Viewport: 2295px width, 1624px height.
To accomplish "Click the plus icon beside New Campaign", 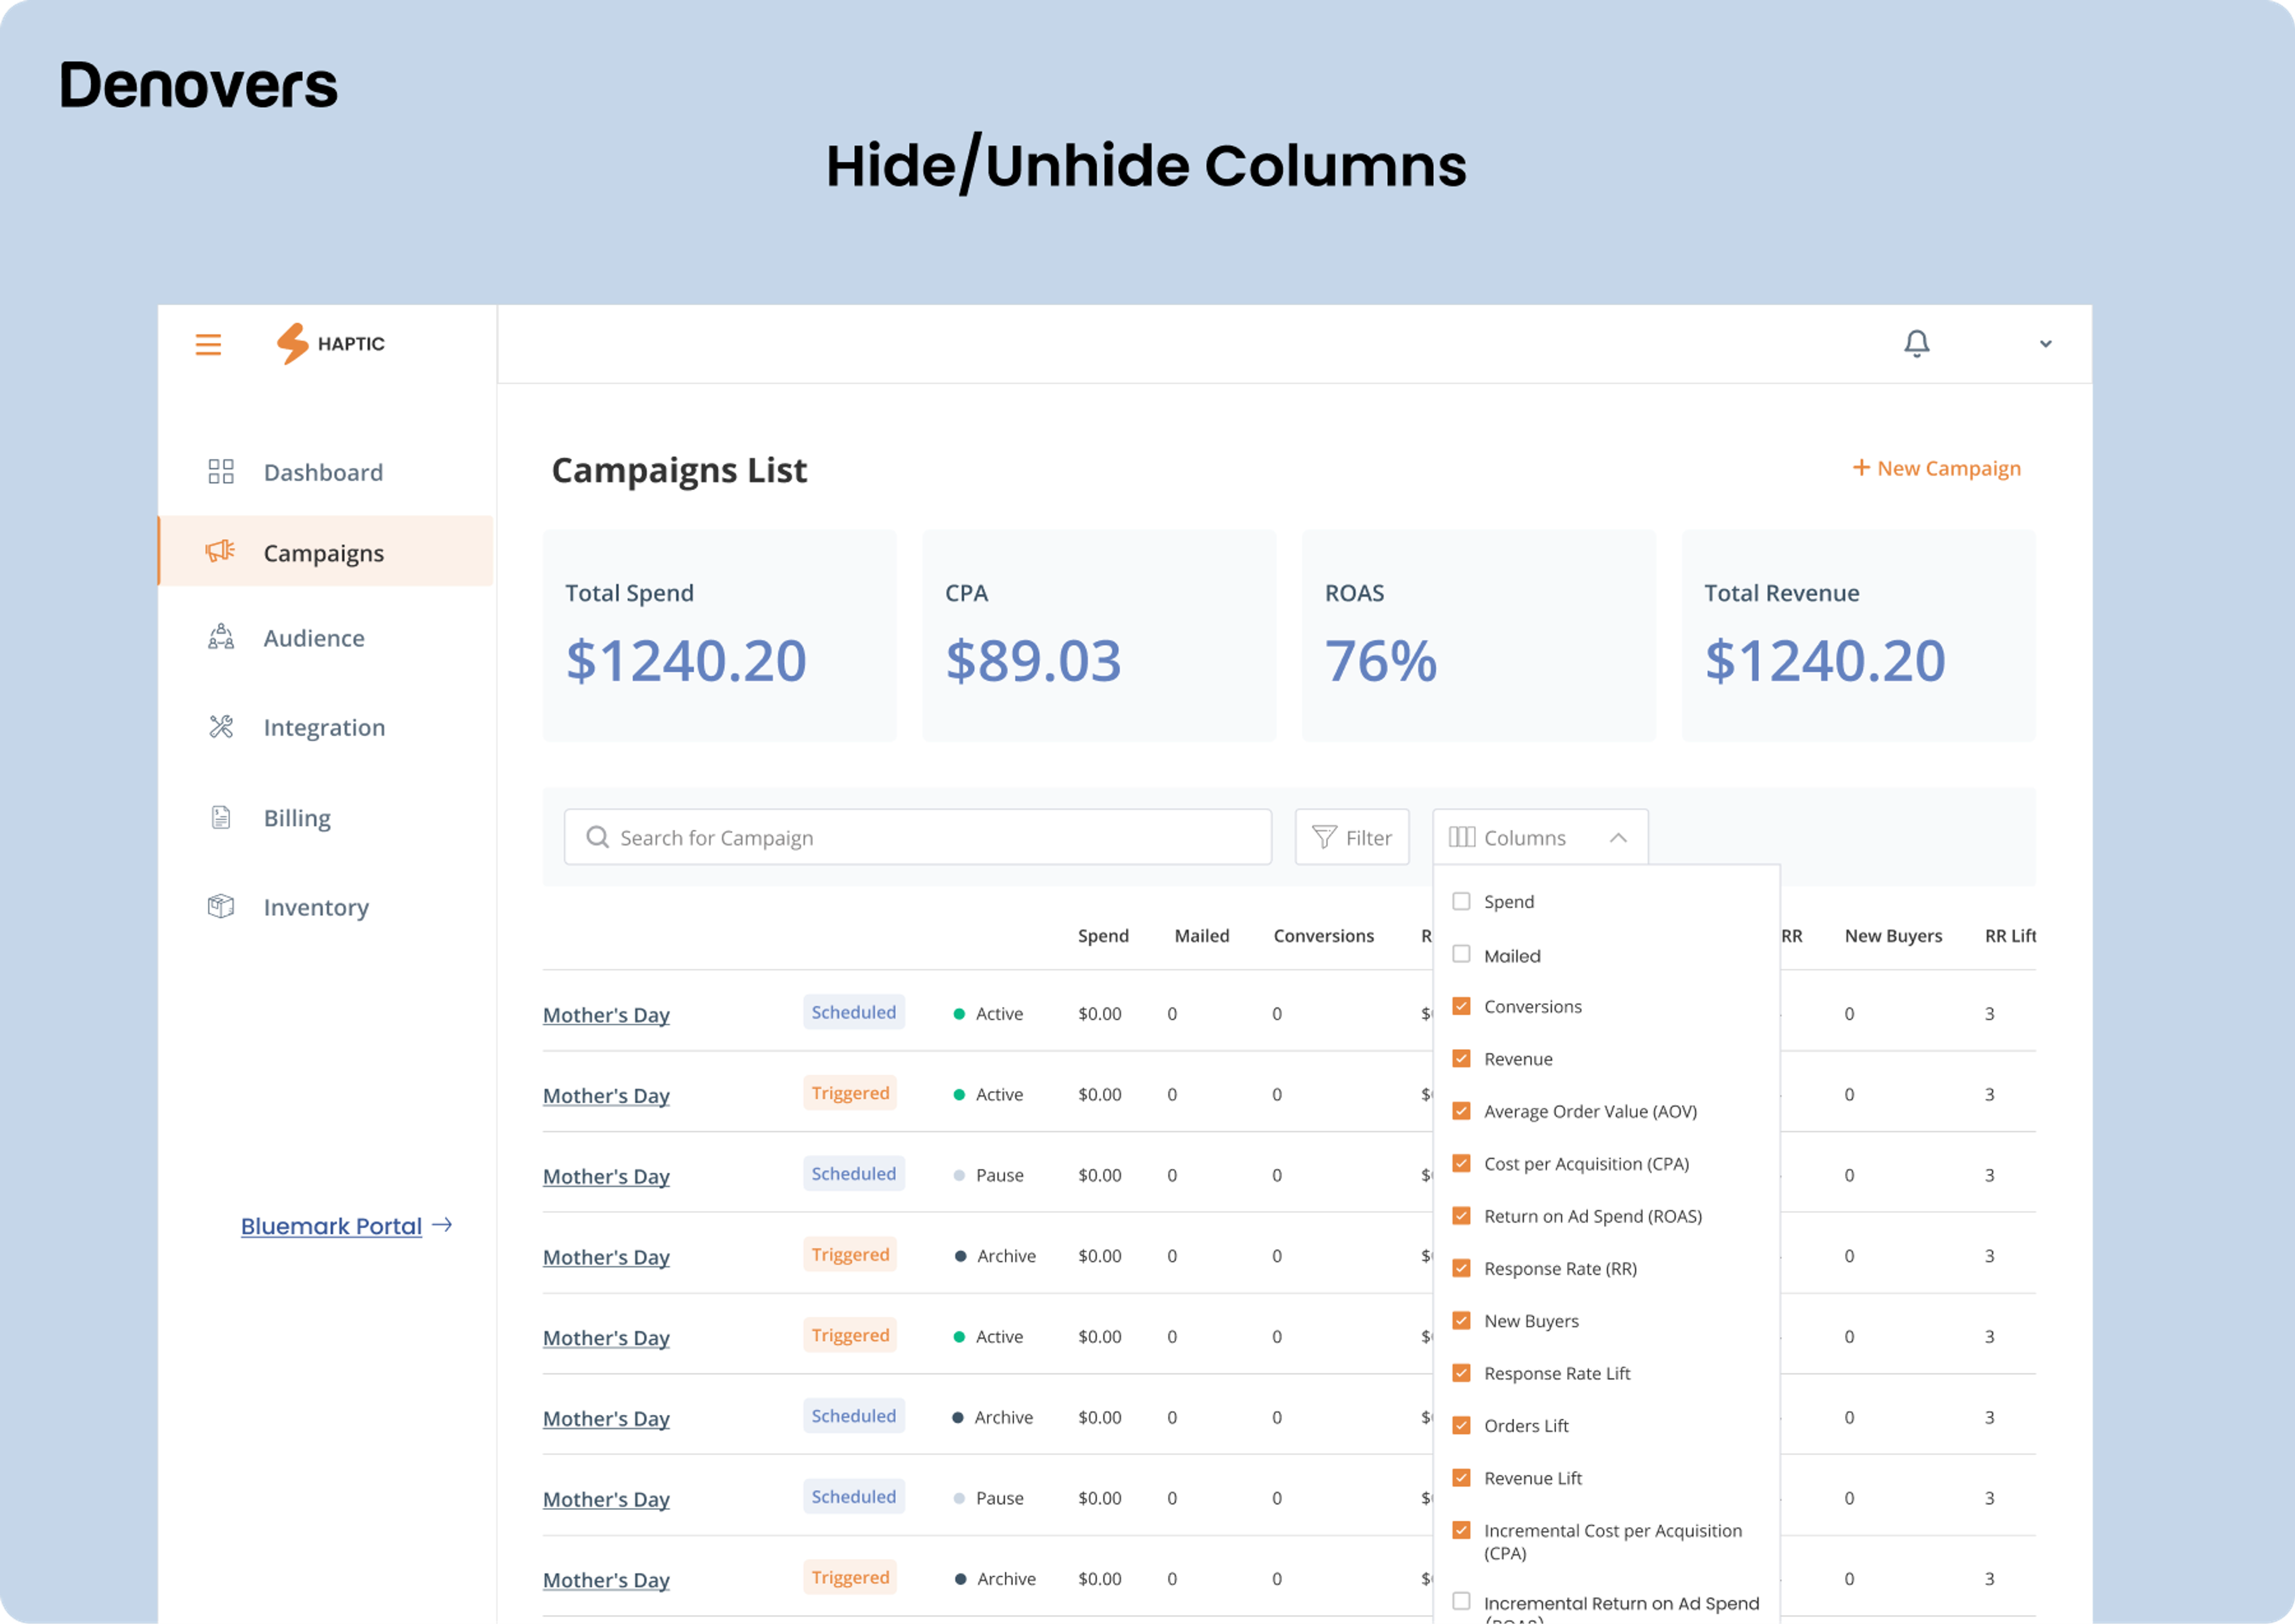I will click(x=1861, y=468).
